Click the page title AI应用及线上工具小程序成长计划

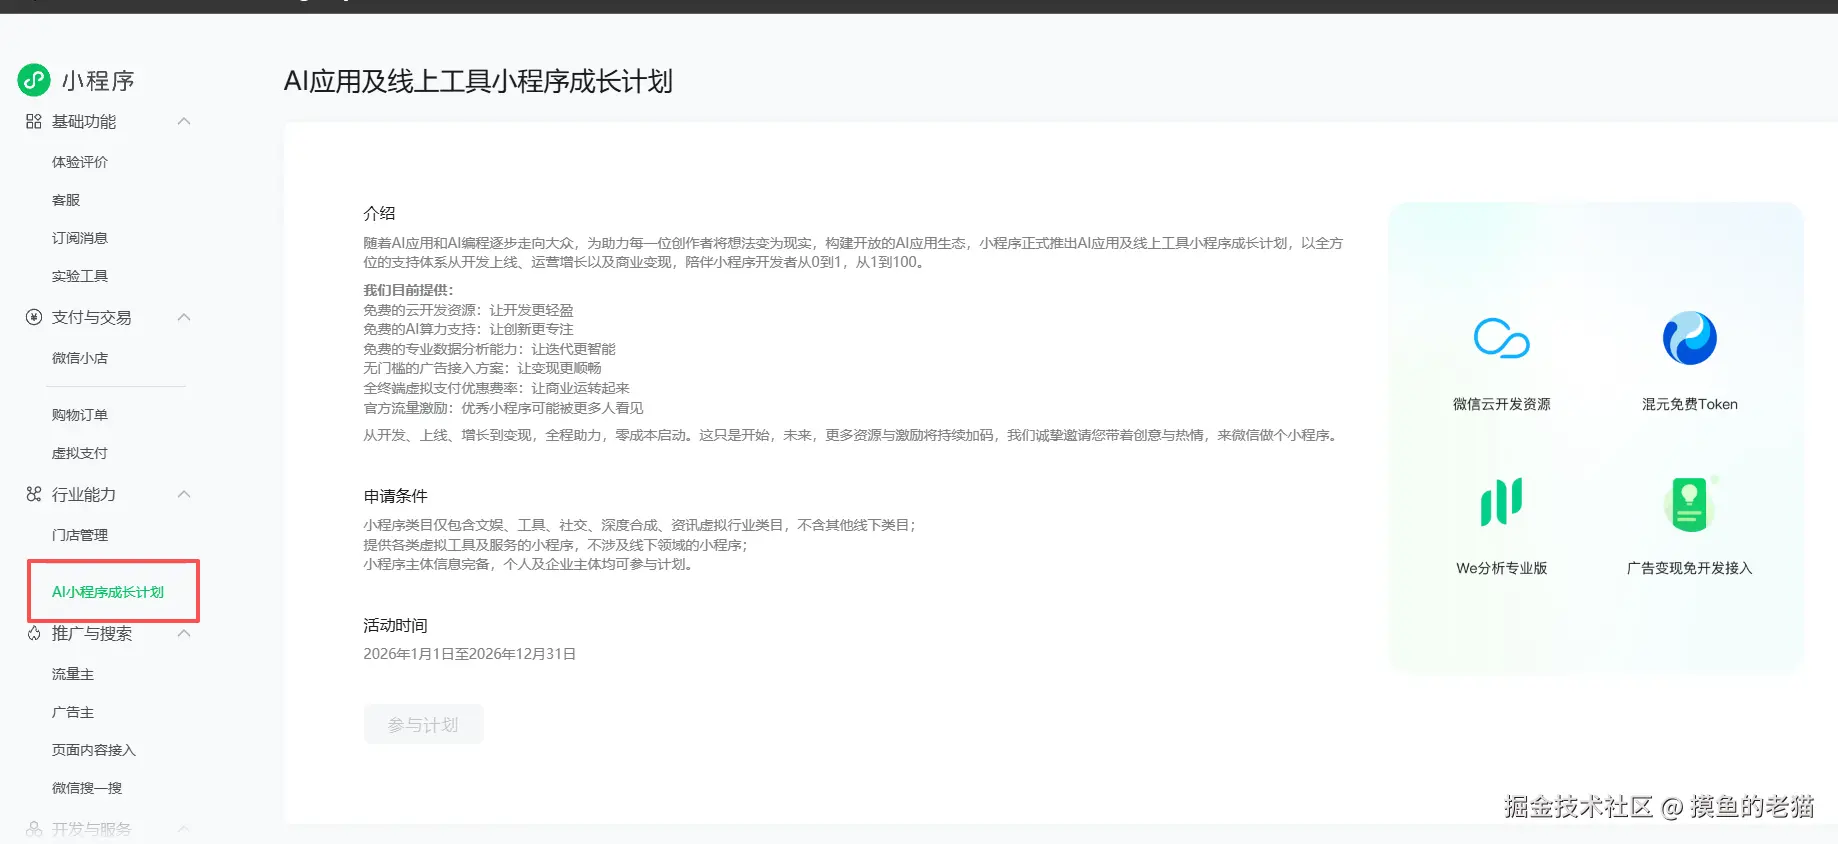478,81
